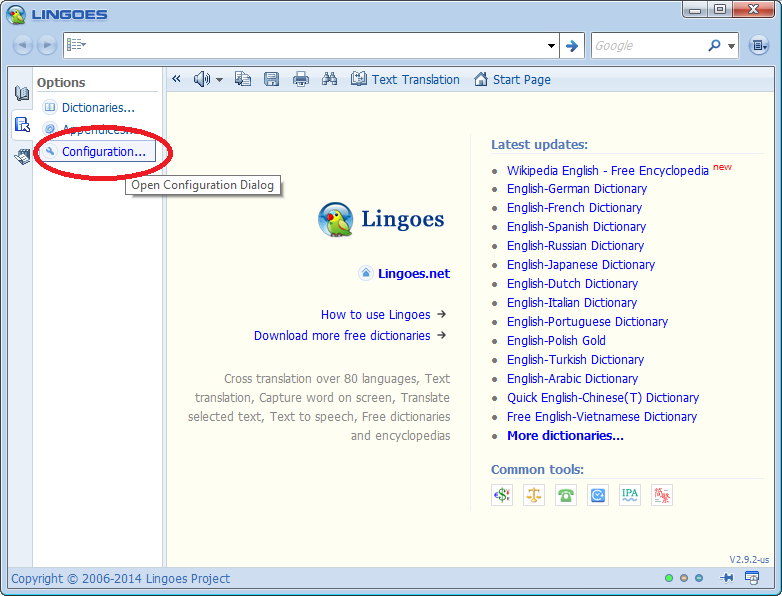Open the English-Dutch Dictionary link
Screen dimensions: 782x596
[x=573, y=283]
